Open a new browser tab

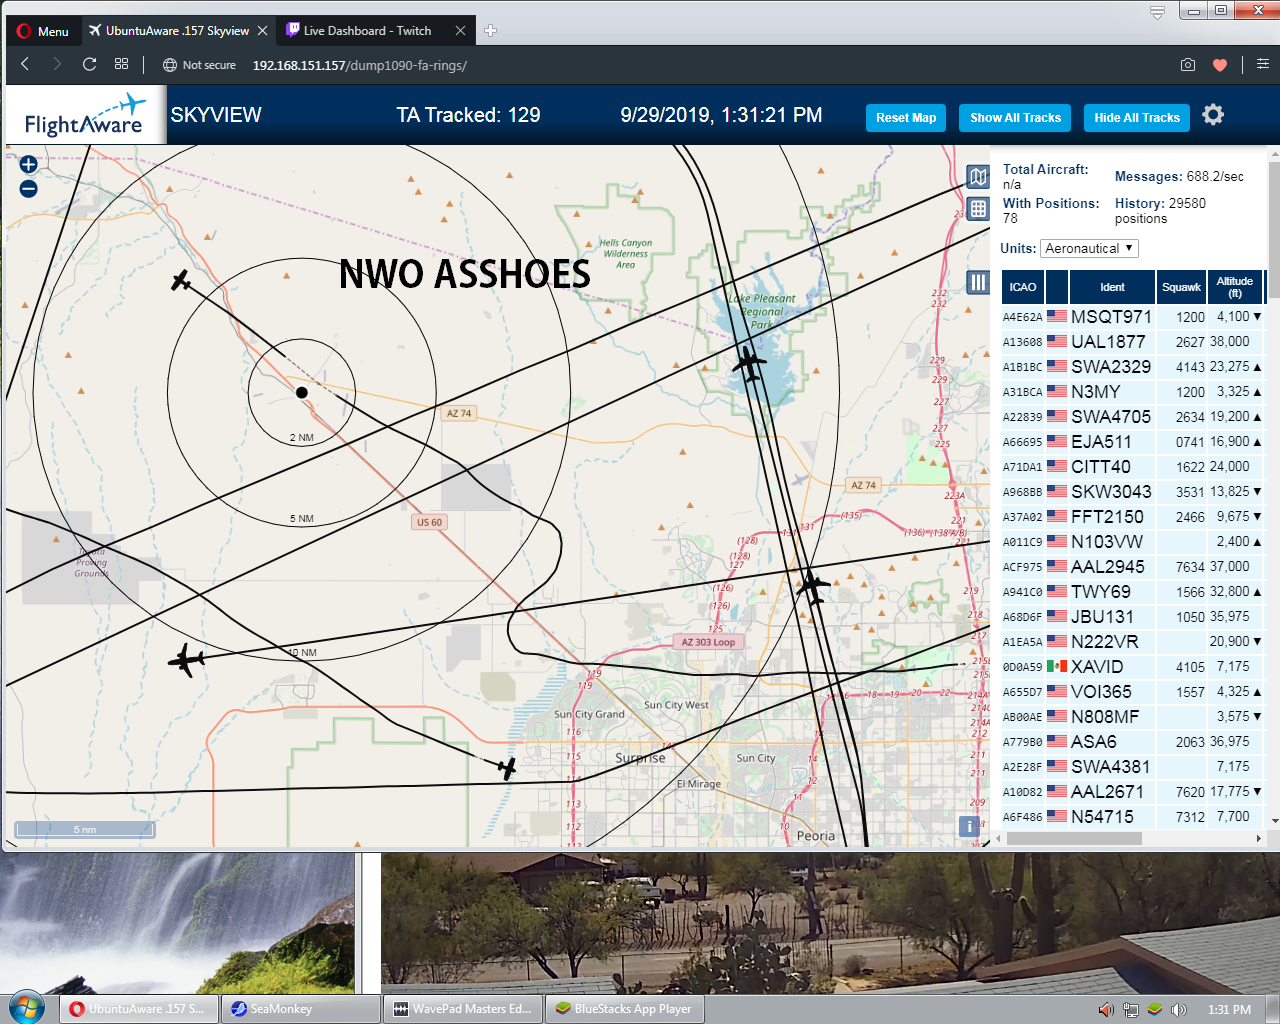pyautogui.click(x=490, y=31)
